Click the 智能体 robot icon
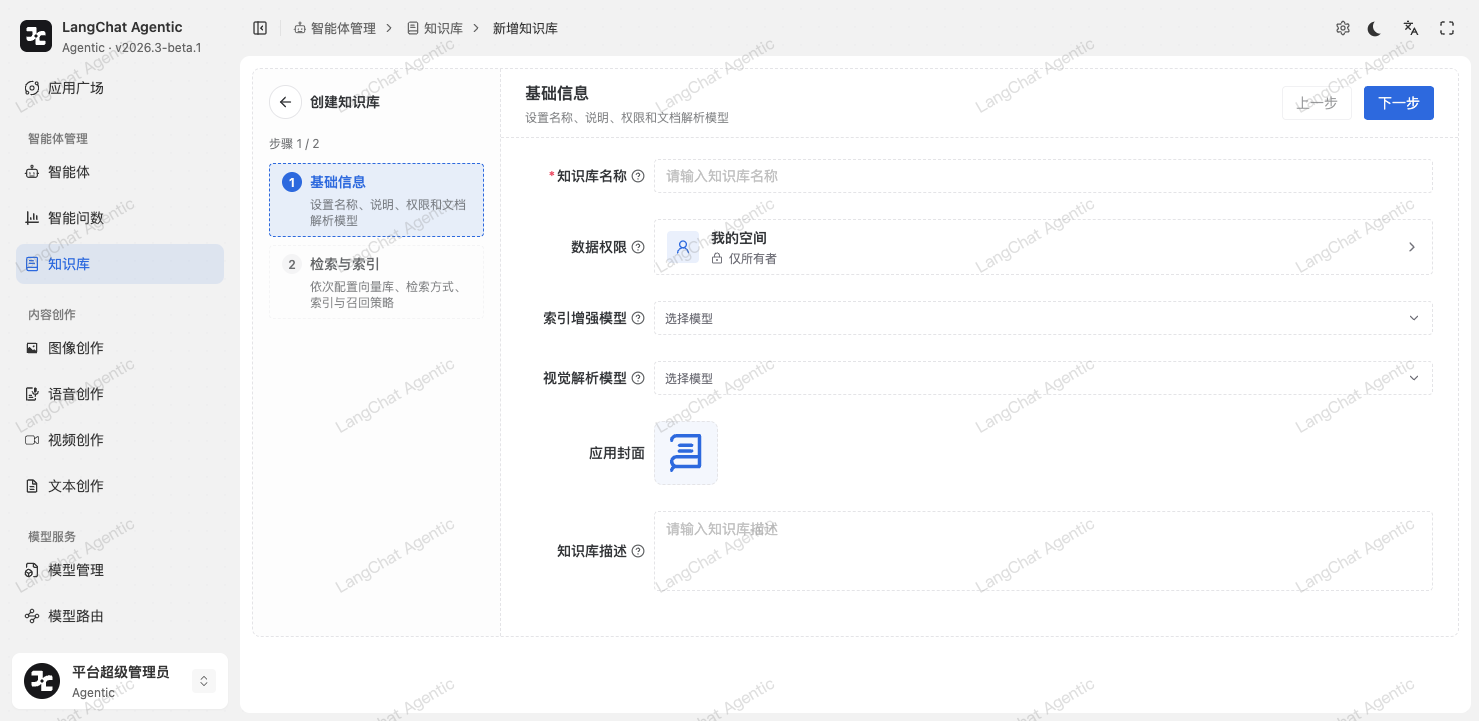 (32, 172)
